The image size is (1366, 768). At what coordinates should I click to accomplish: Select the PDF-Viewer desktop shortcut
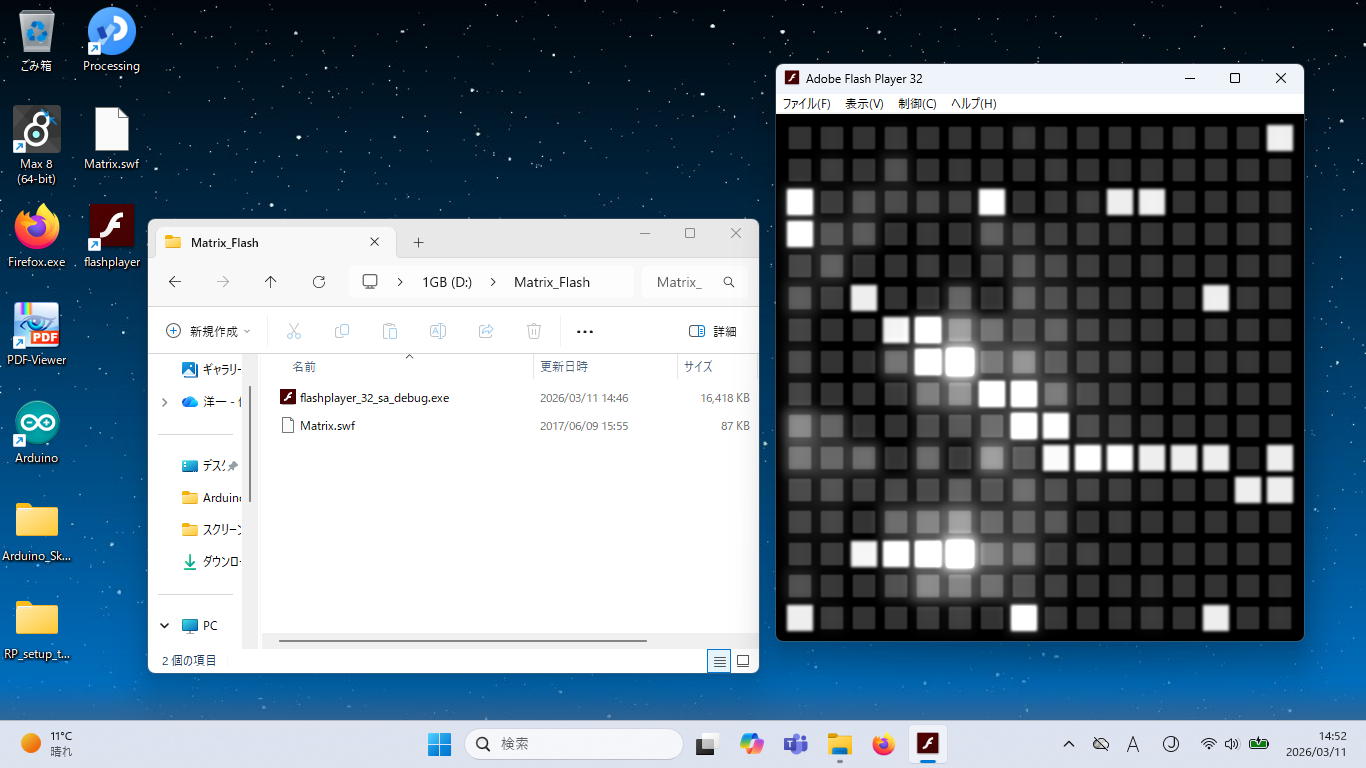pos(37,335)
